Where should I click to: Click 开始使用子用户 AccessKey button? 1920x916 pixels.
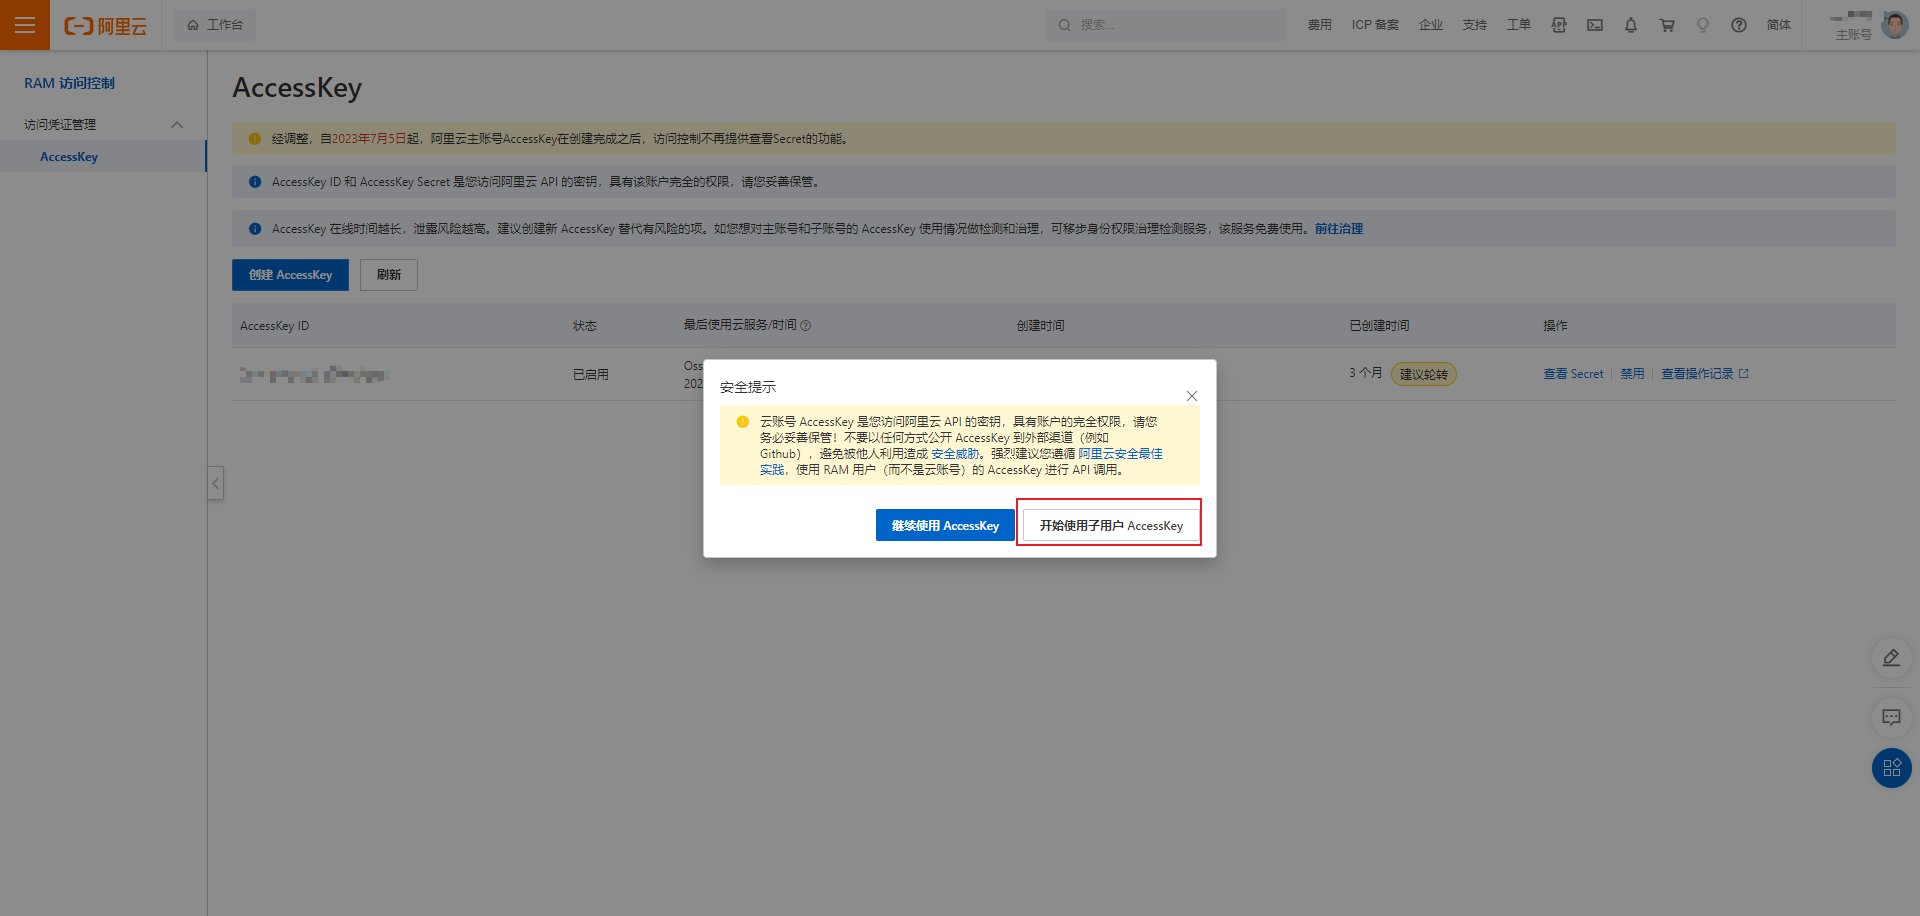coord(1111,526)
